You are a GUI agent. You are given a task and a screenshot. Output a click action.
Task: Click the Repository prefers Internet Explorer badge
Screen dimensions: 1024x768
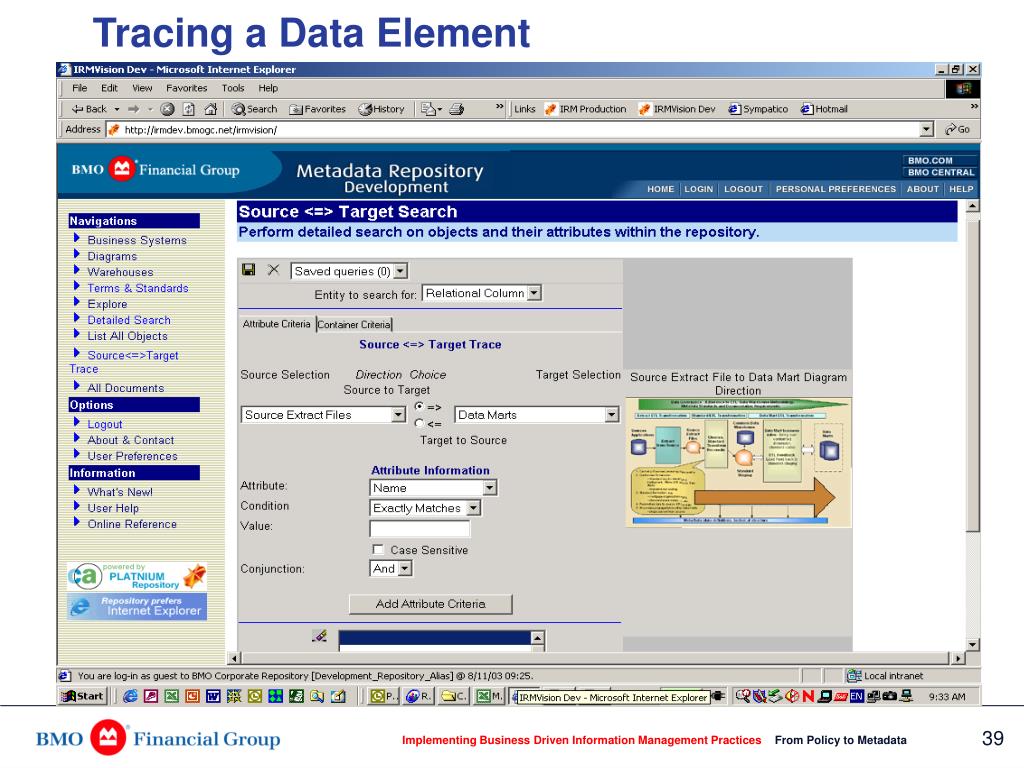coord(137,606)
